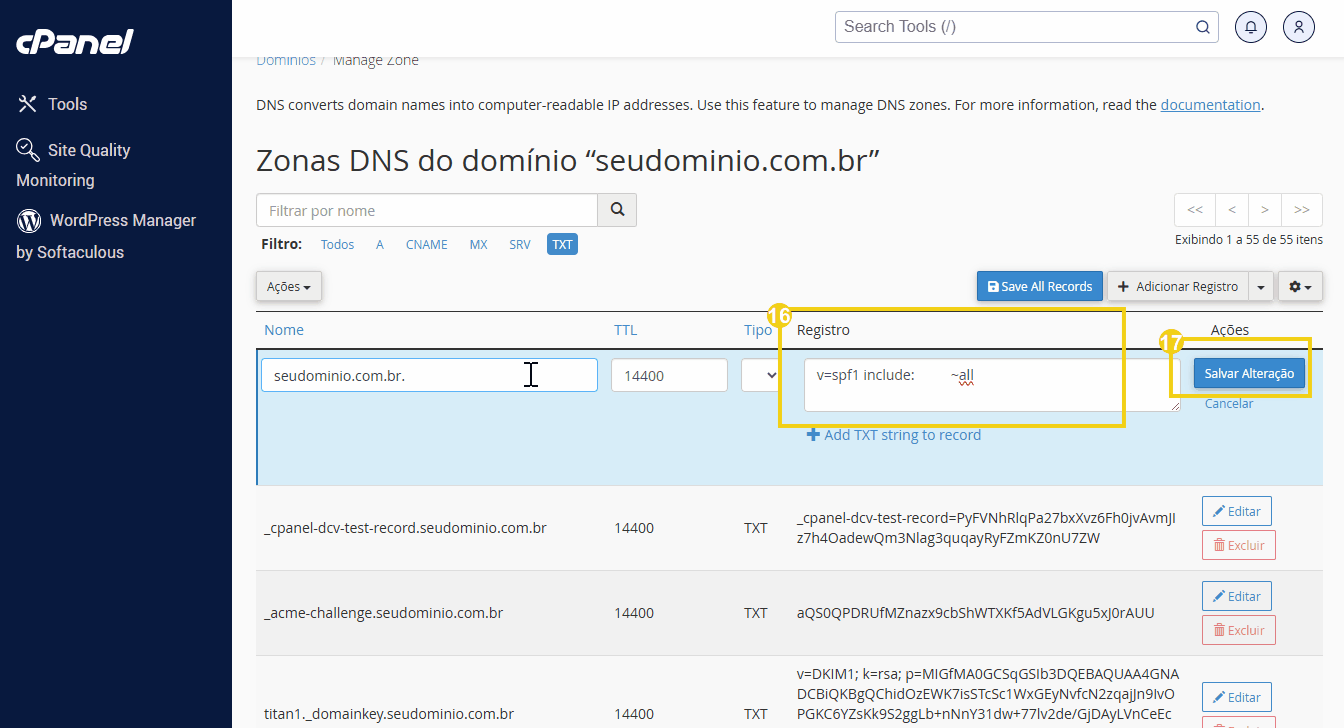Image resolution: width=1344 pixels, height=728 pixels.
Task: Click the Exibindo 1 a 55 de 55 itens text
Action: tap(1249, 240)
